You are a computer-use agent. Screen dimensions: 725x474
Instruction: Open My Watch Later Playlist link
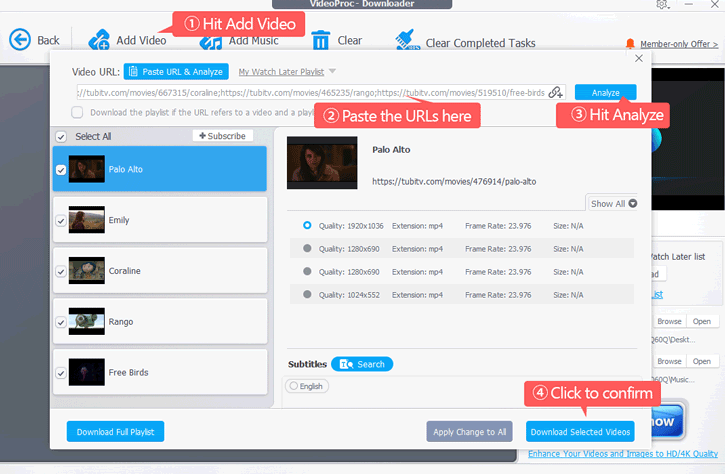[281, 72]
